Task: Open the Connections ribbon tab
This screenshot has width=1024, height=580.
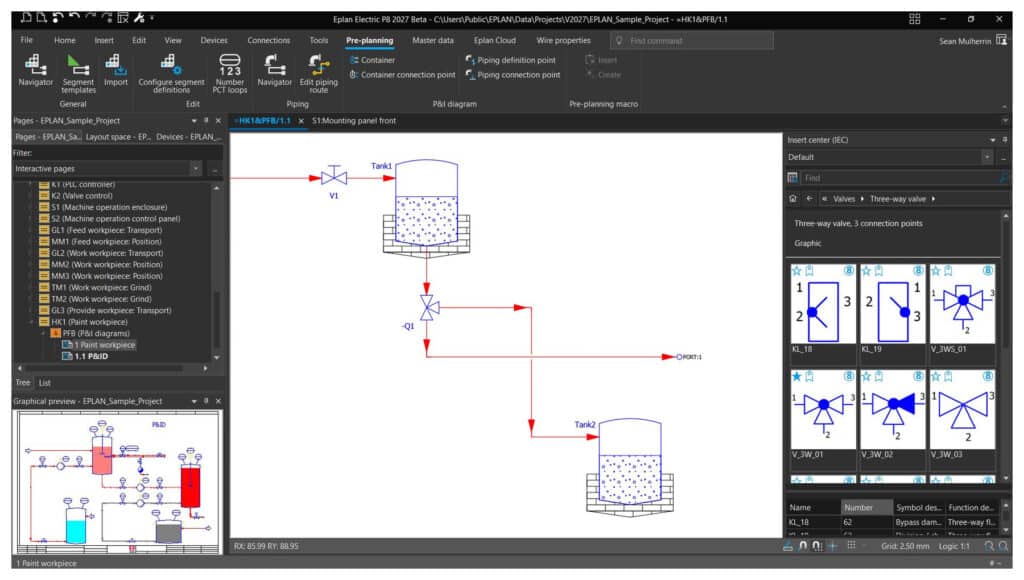Action: pos(268,40)
